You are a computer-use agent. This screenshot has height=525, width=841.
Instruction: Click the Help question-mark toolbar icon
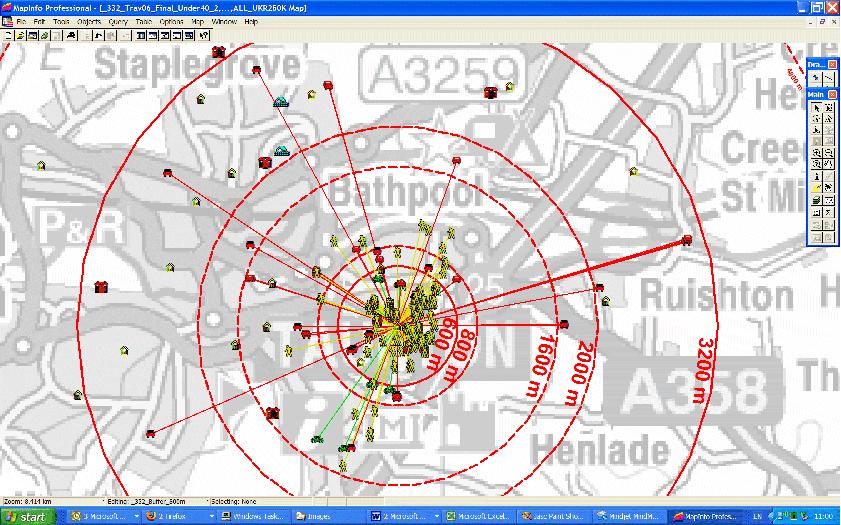[x=204, y=35]
